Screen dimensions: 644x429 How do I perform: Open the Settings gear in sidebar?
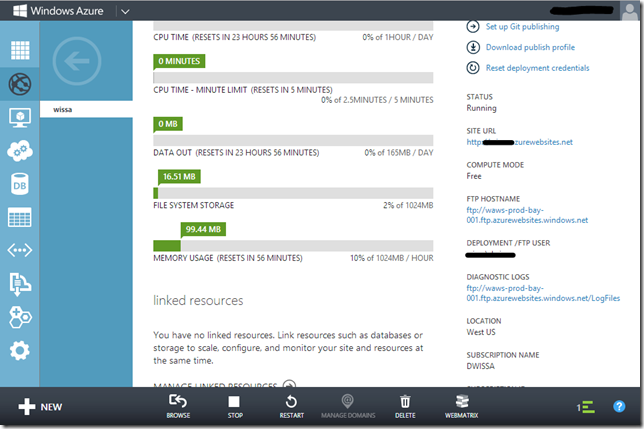tap(20, 351)
